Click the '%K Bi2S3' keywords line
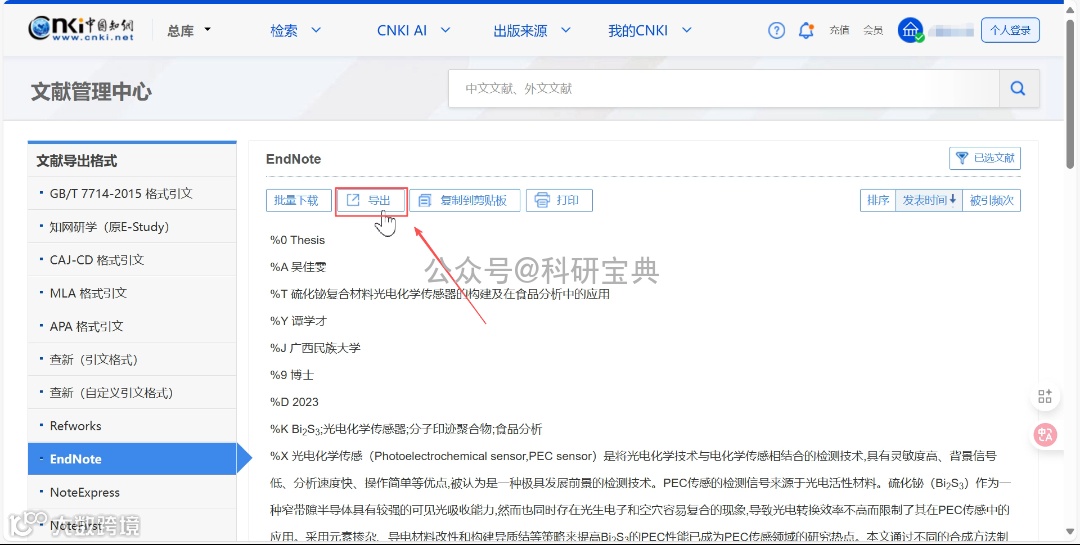The image size is (1080, 545). pos(406,429)
